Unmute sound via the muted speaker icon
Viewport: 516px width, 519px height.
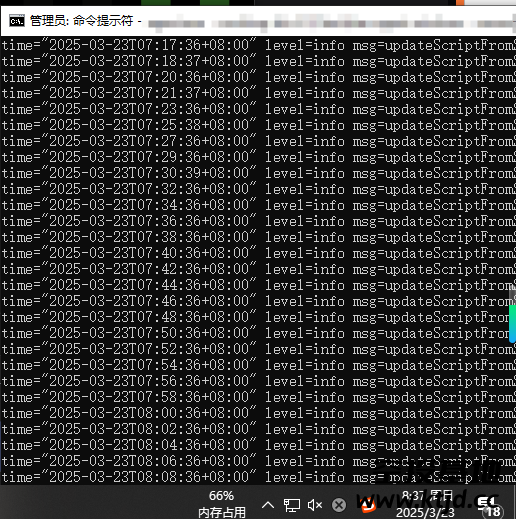pos(315,505)
